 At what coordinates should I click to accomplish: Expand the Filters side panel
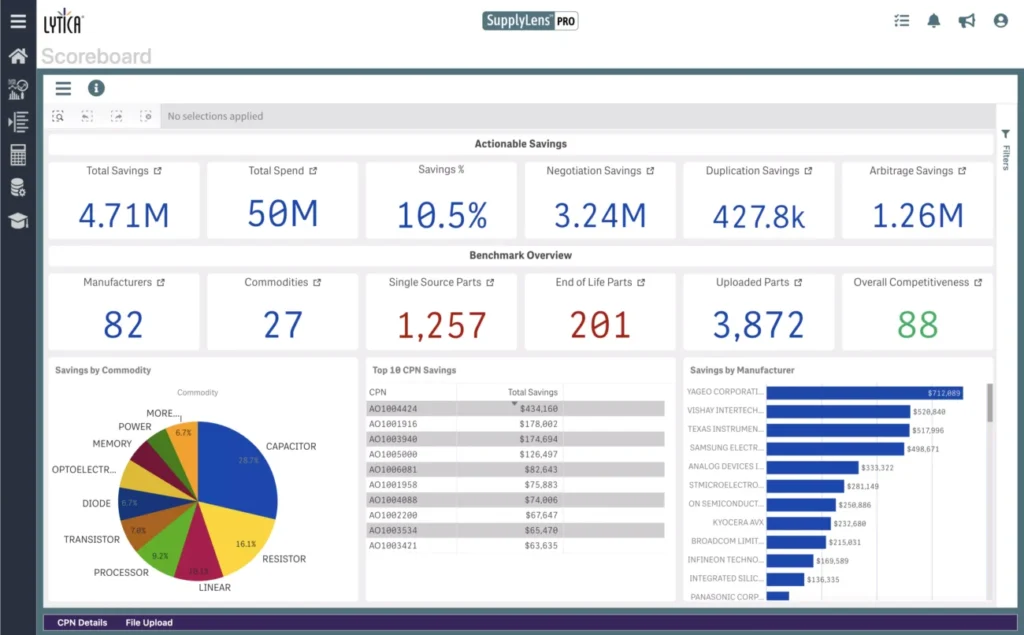[x=1006, y=148]
